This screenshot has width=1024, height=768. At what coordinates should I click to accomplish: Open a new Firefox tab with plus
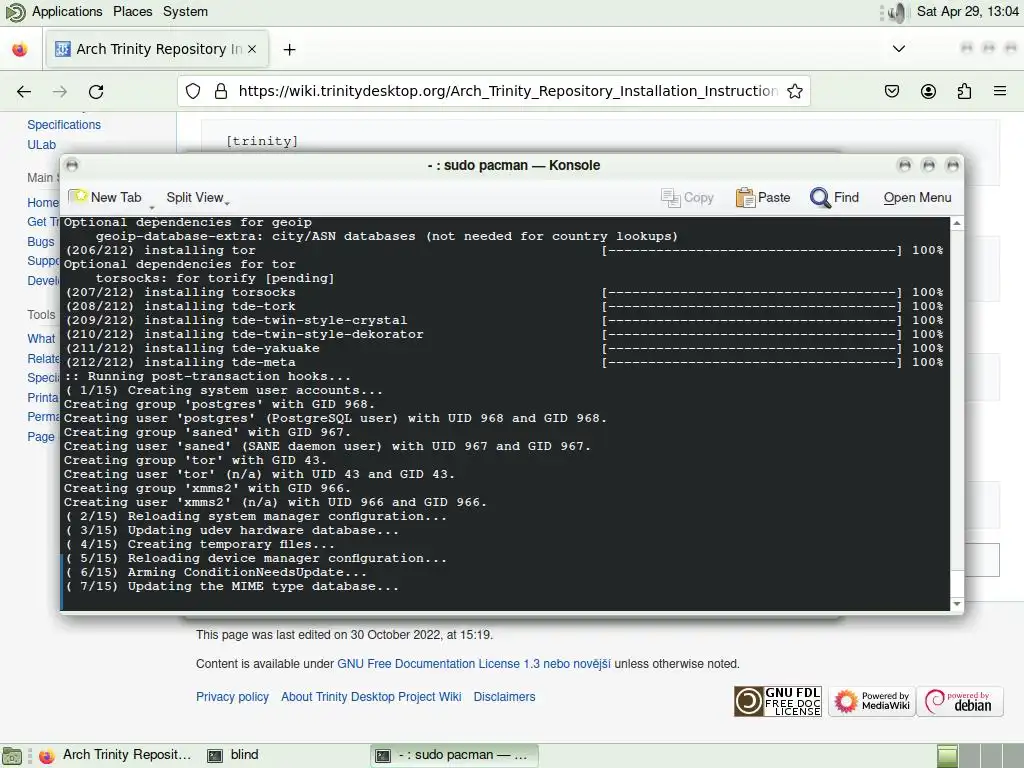pyautogui.click(x=289, y=50)
